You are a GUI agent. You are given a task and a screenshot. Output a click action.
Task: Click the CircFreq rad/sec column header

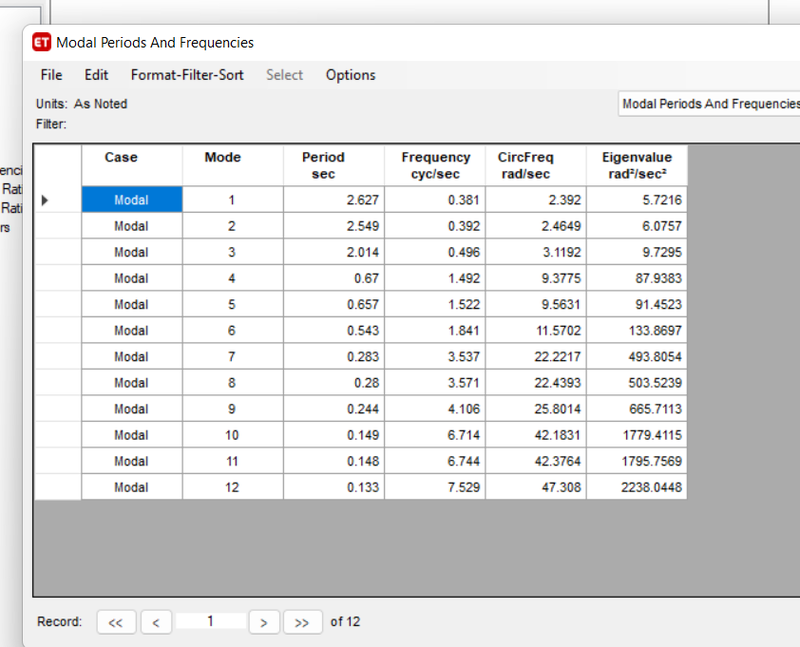(536, 165)
